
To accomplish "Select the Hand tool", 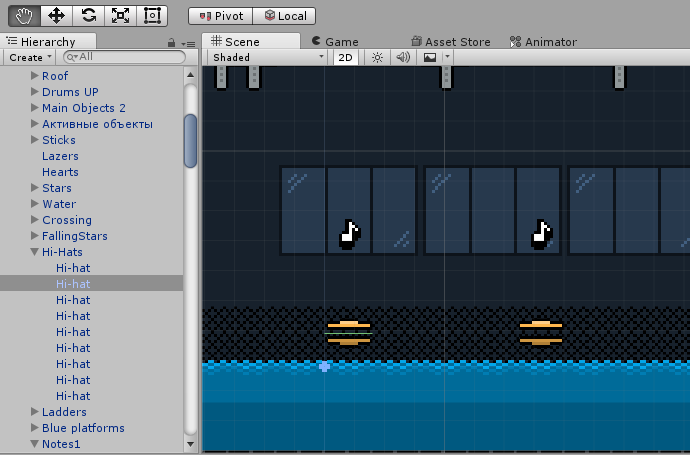I will 24,16.
